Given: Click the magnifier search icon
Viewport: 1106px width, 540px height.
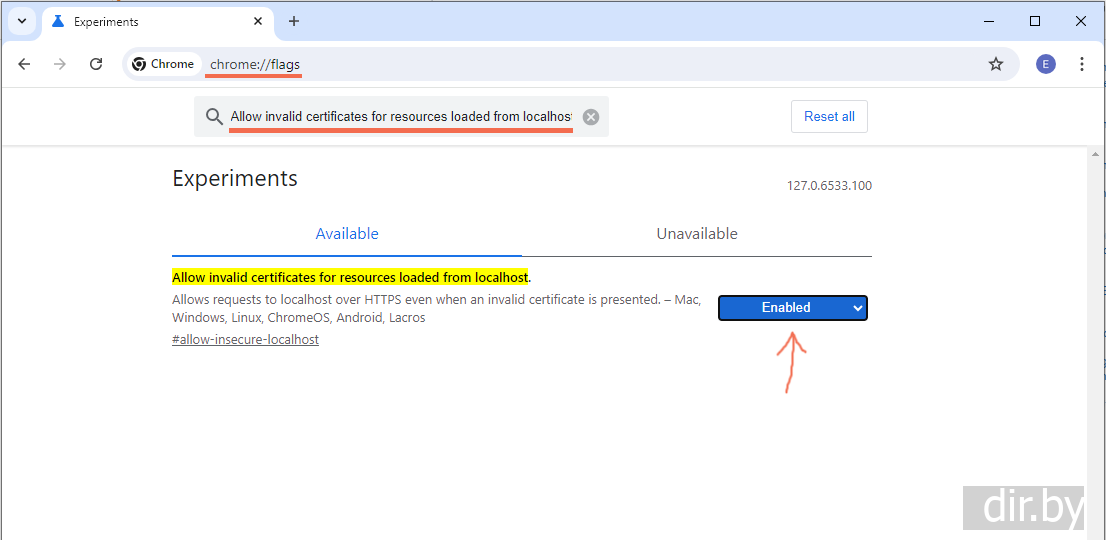Looking at the screenshot, I should [214, 116].
